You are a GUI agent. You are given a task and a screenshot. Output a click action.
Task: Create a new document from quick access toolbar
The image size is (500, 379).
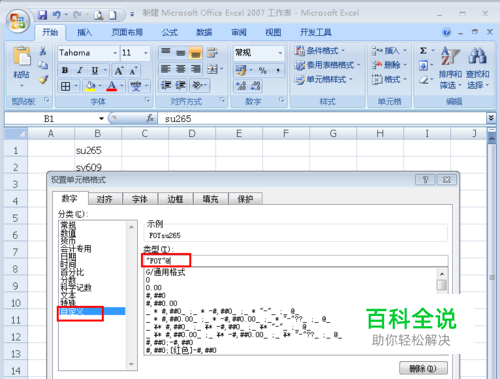click(x=113, y=15)
